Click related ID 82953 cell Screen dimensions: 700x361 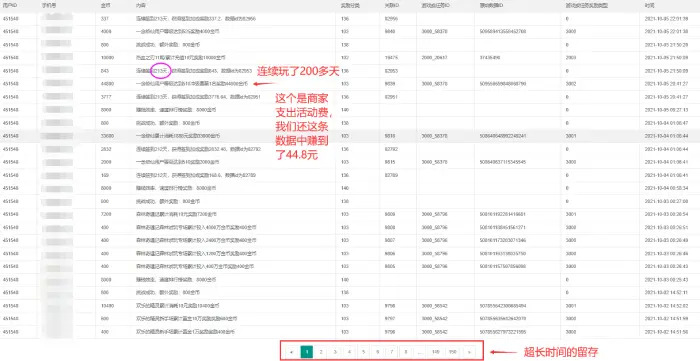click(x=391, y=71)
